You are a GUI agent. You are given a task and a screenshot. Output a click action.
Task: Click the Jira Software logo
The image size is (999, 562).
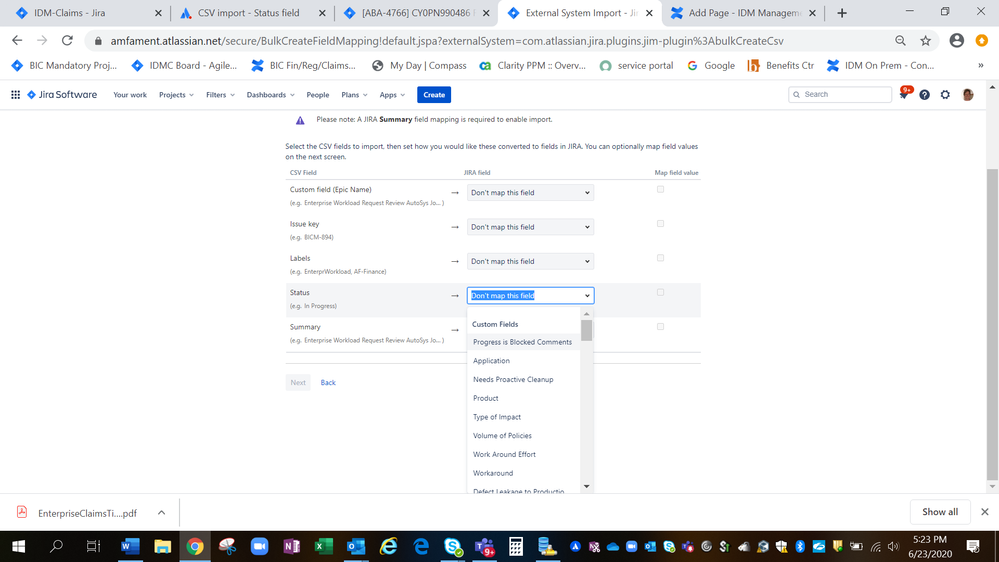[62, 94]
